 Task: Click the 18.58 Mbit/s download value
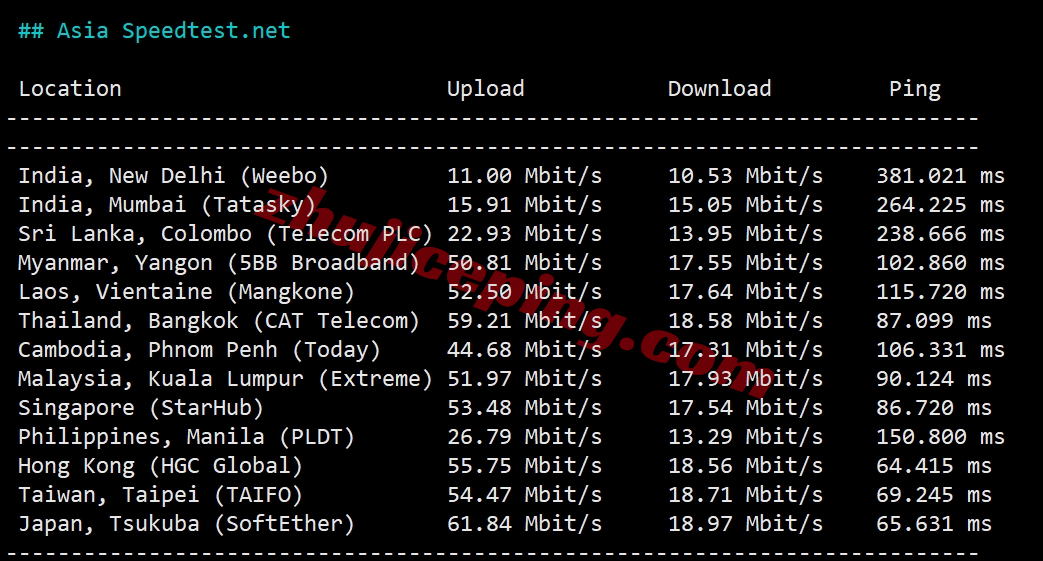(745, 321)
